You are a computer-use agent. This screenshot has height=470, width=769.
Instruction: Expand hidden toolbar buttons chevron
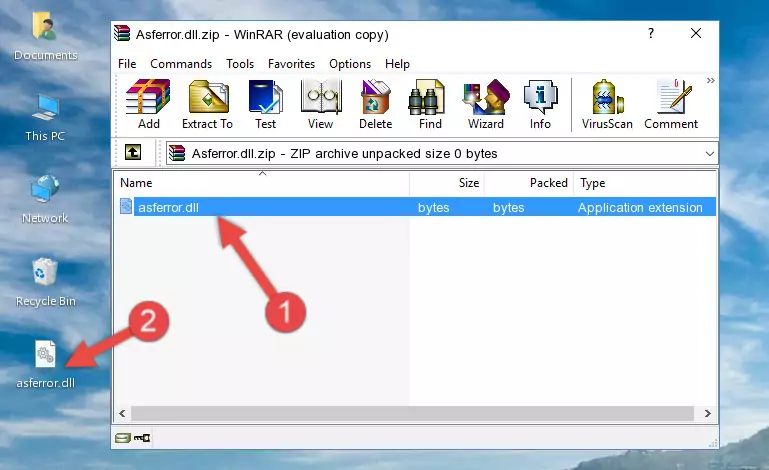pyautogui.click(x=711, y=80)
